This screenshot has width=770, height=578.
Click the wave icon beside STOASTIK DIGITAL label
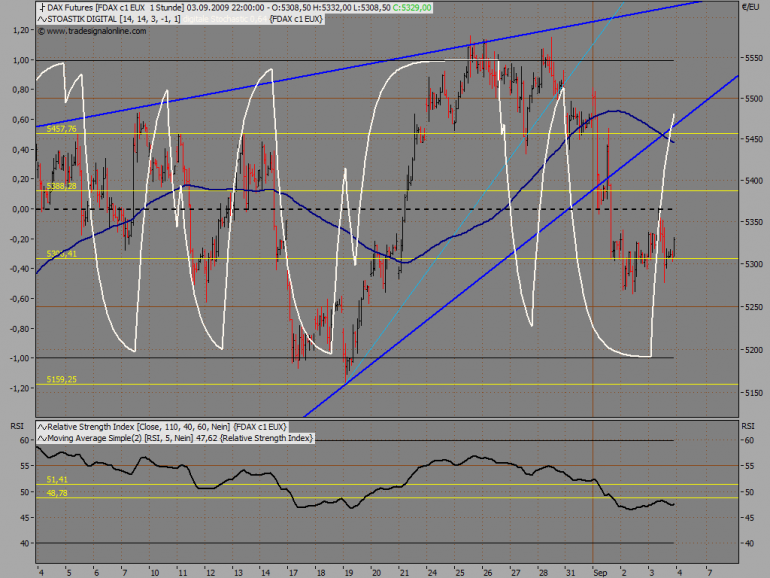[x=42, y=19]
